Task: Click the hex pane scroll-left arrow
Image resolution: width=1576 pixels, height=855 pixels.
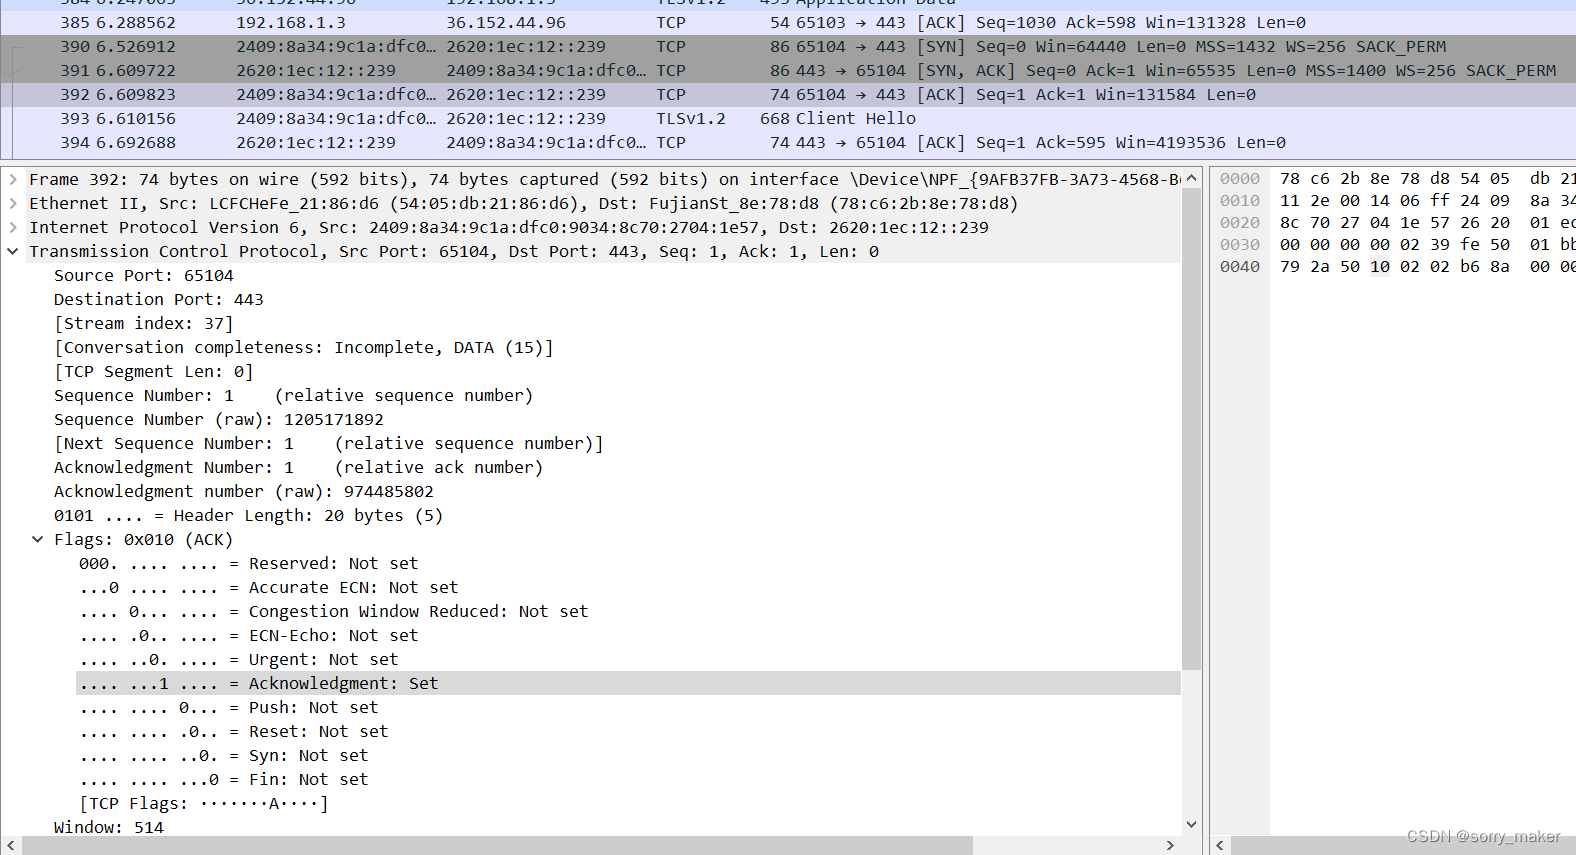Action: [1220, 846]
